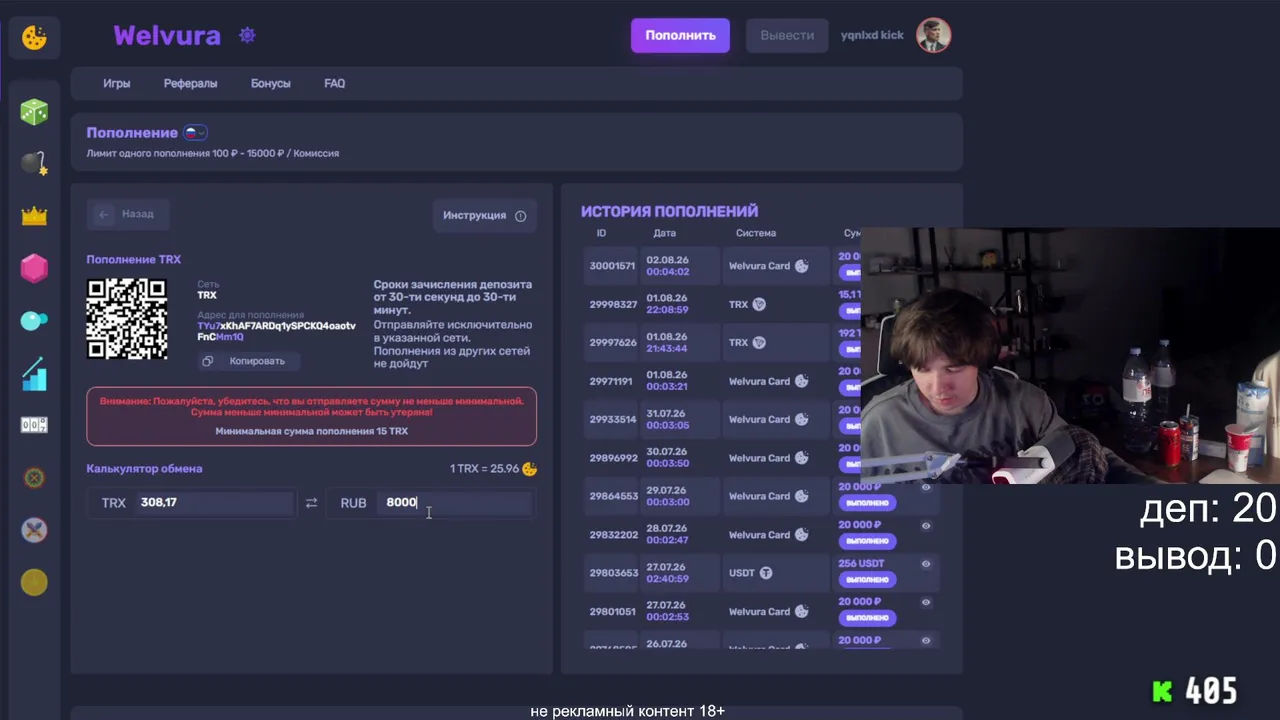Open the Инструкция button
The width and height of the screenshot is (1280, 720).
click(485, 215)
